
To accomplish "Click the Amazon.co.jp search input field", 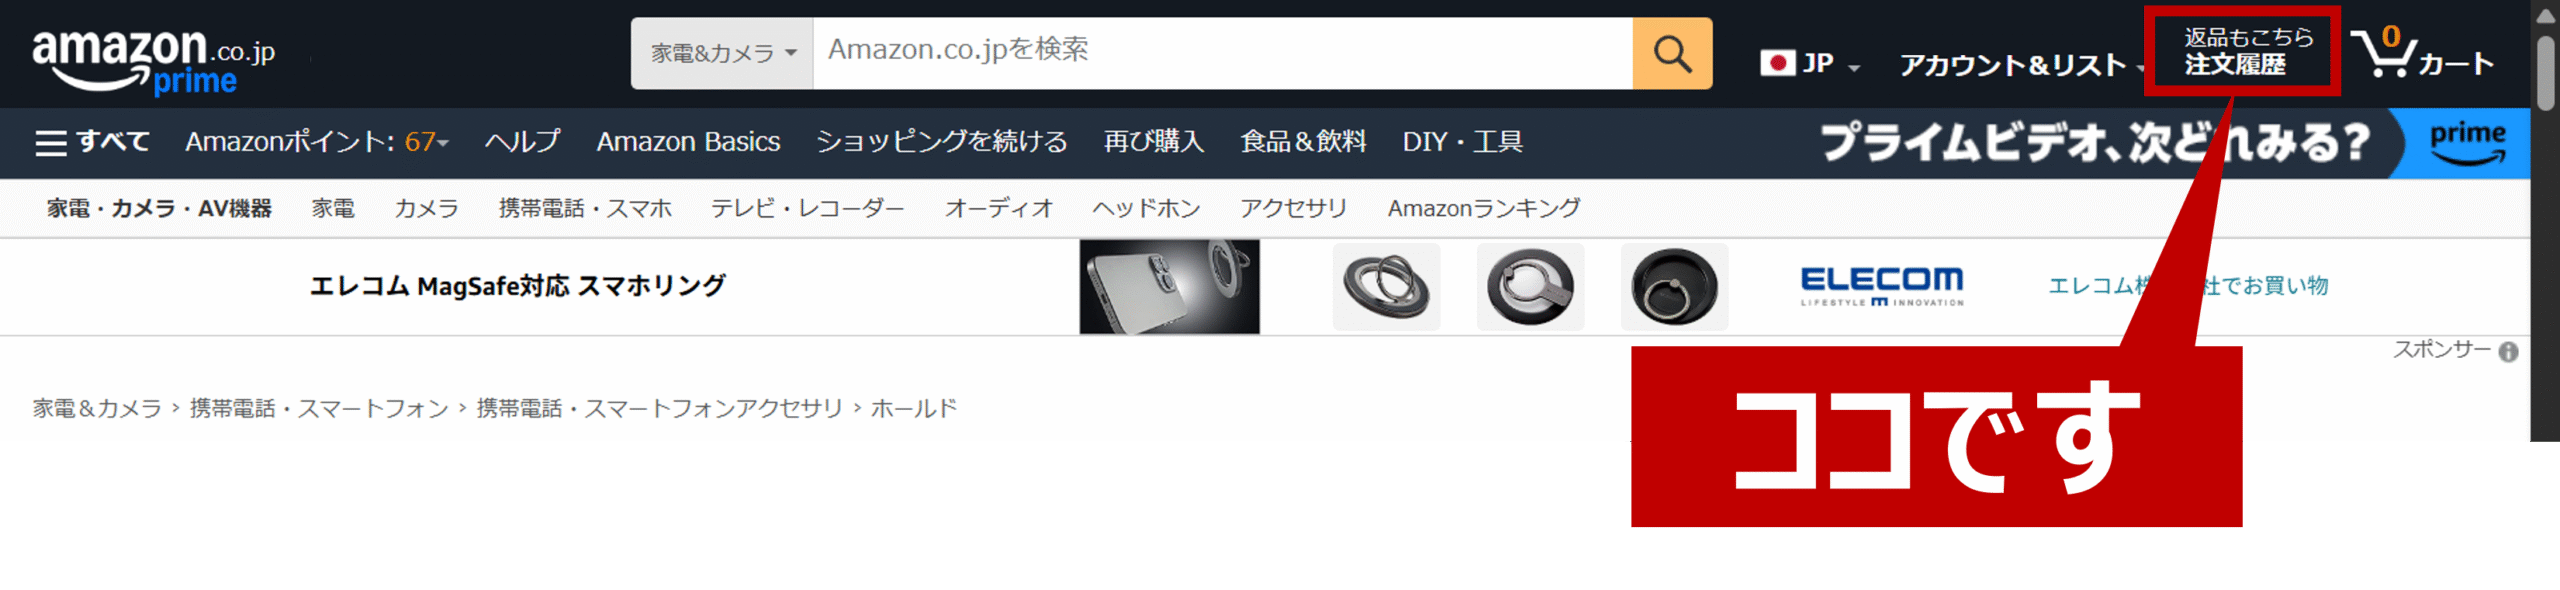I will [x=1223, y=53].
